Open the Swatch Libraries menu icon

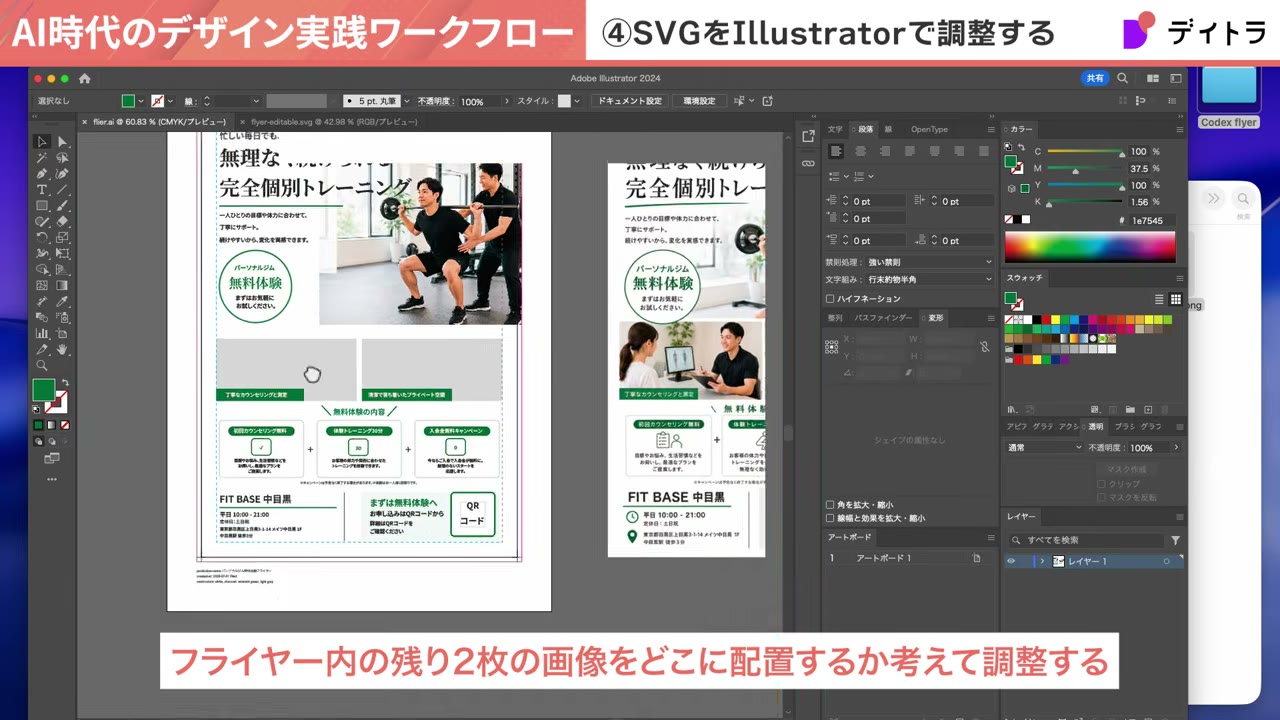[x=1011, y=410]
